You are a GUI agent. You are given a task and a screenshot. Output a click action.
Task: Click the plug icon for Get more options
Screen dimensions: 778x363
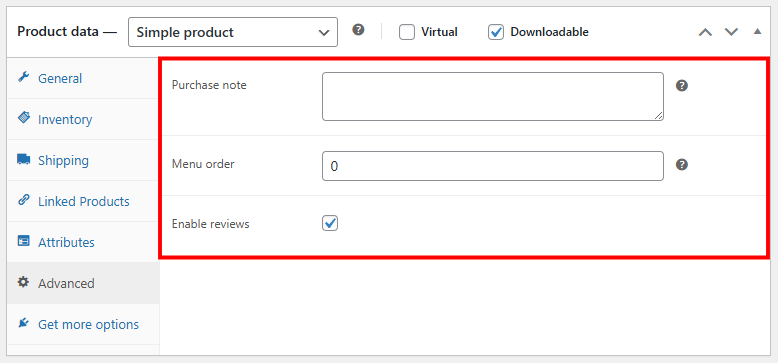[x=23, y=323]
